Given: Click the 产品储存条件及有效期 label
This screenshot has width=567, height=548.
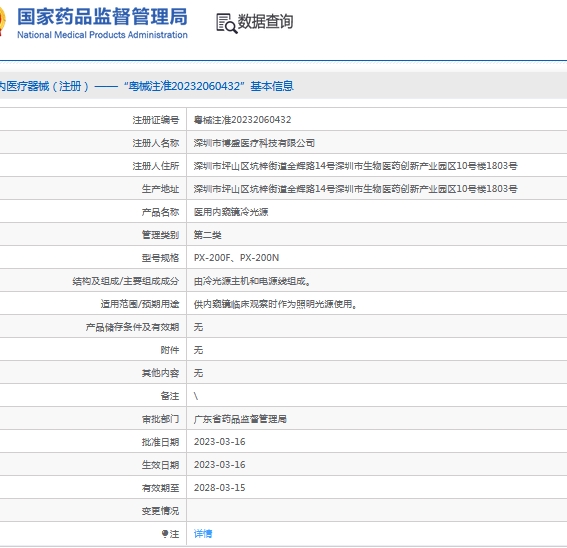Looking at the screenshot, I should point(132,327).
